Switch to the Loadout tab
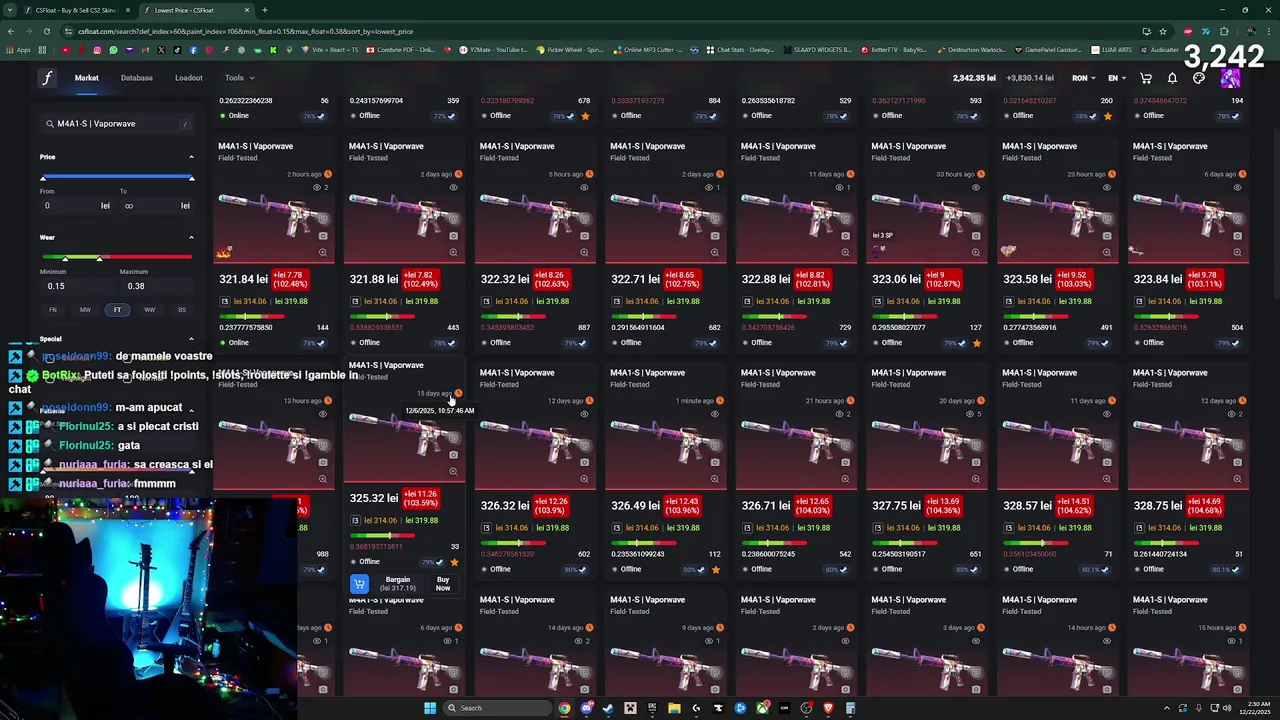The height and width of the screenshot is (720, 1280). coord(189,78)
